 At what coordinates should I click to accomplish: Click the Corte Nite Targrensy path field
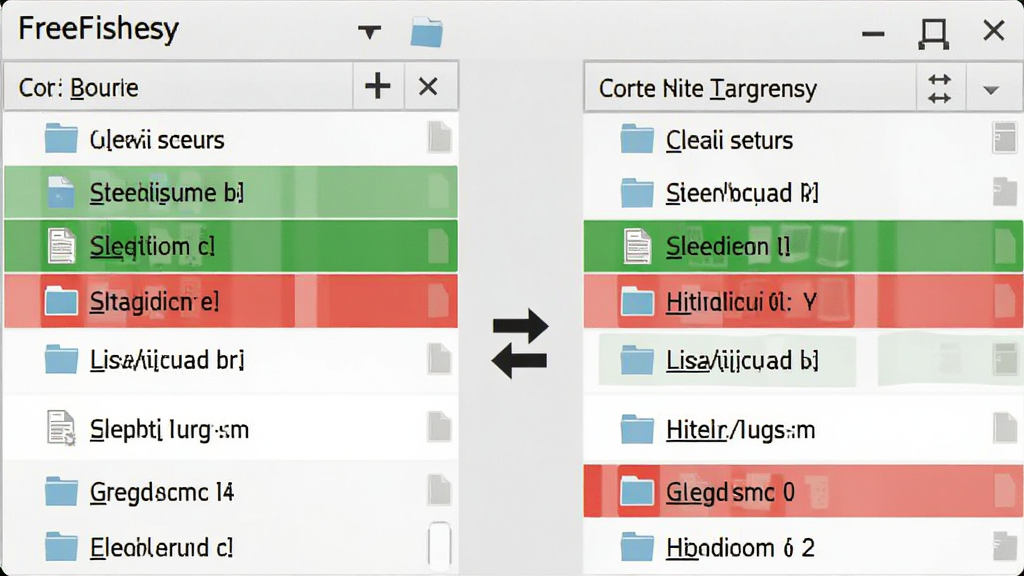(750, 88)
